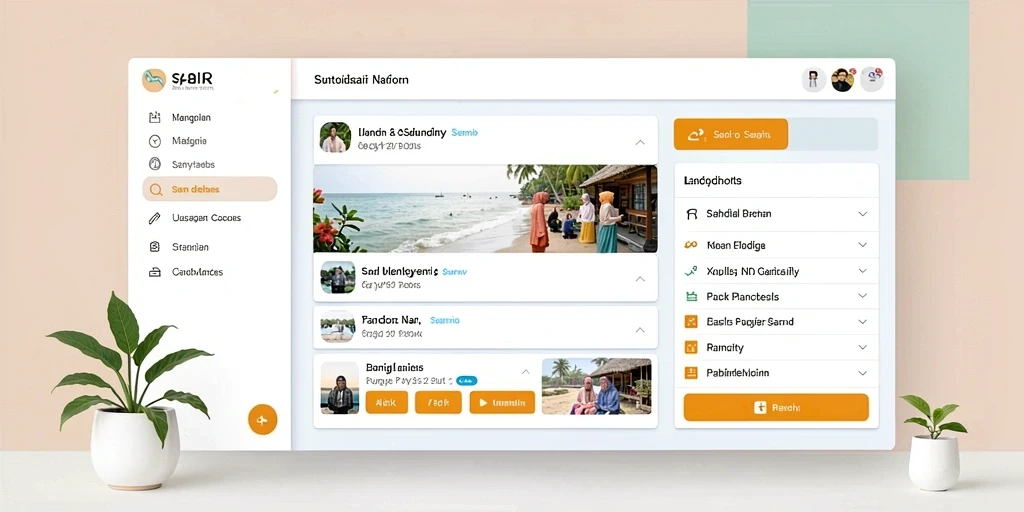Image resolution: width=1024 pixels, height=512 pixels.
Task: Click the rightmost avatar with notification badge
Action: pos(872,79)
